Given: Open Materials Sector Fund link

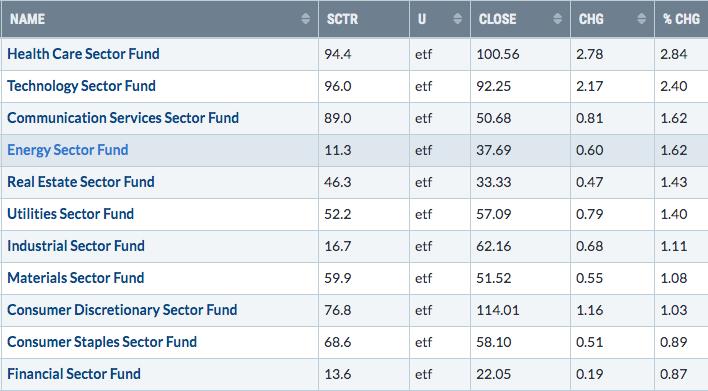Looking at the screenshot, I should coord(76,278).
